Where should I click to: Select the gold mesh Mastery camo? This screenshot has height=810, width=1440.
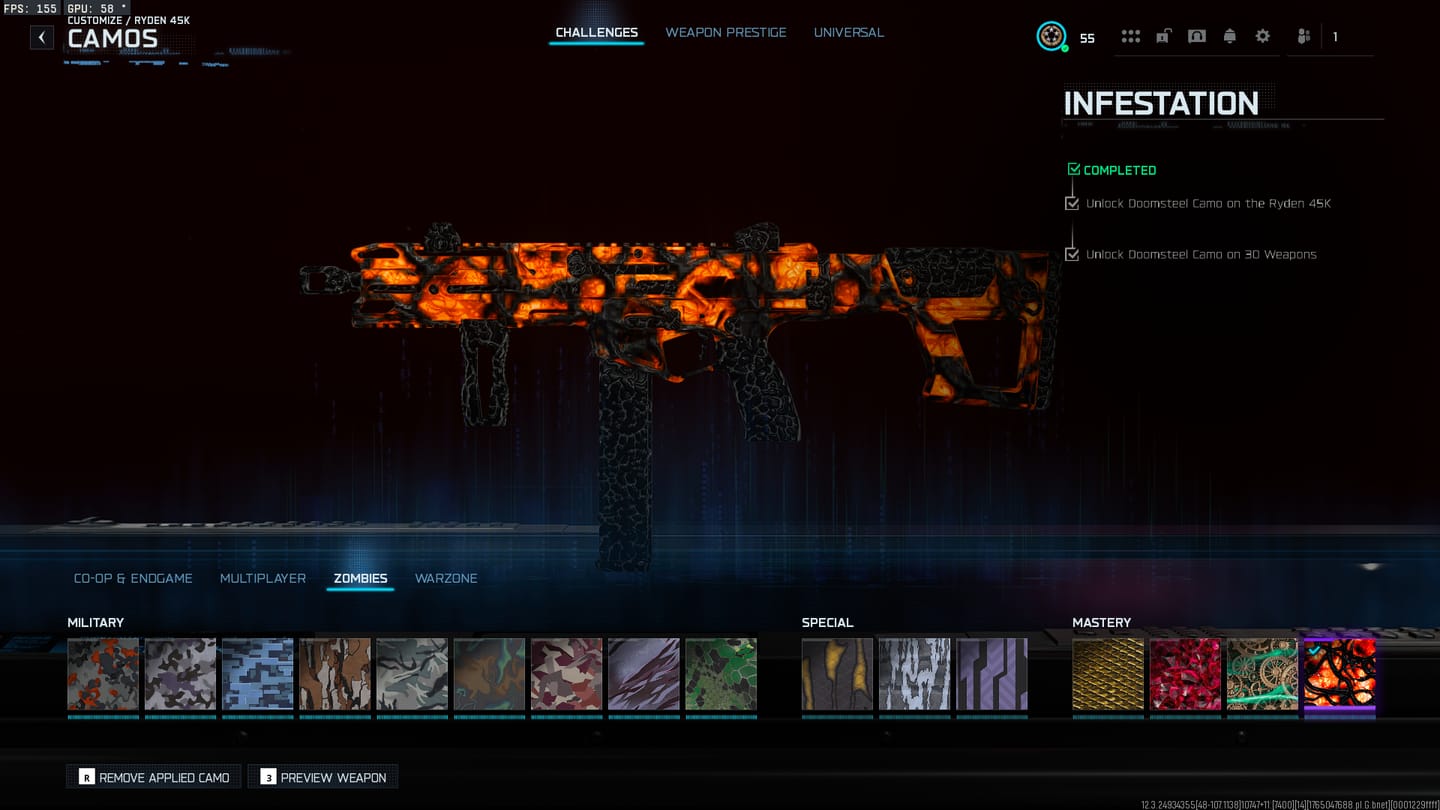[x=1108, y=675]
